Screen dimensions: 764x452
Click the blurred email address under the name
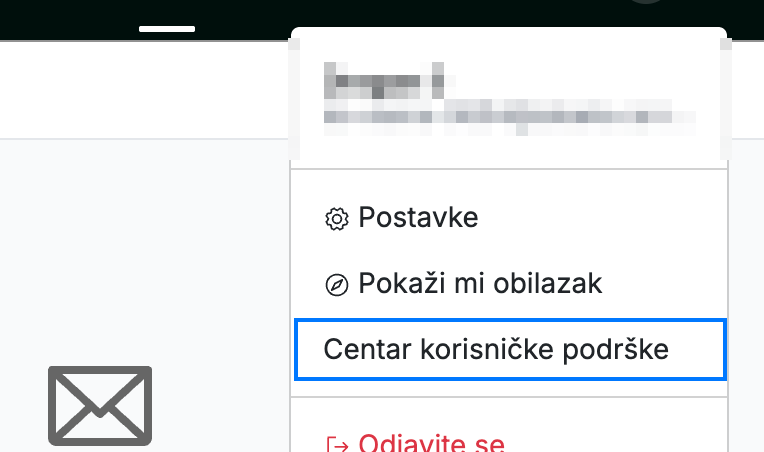click(510, 117)
